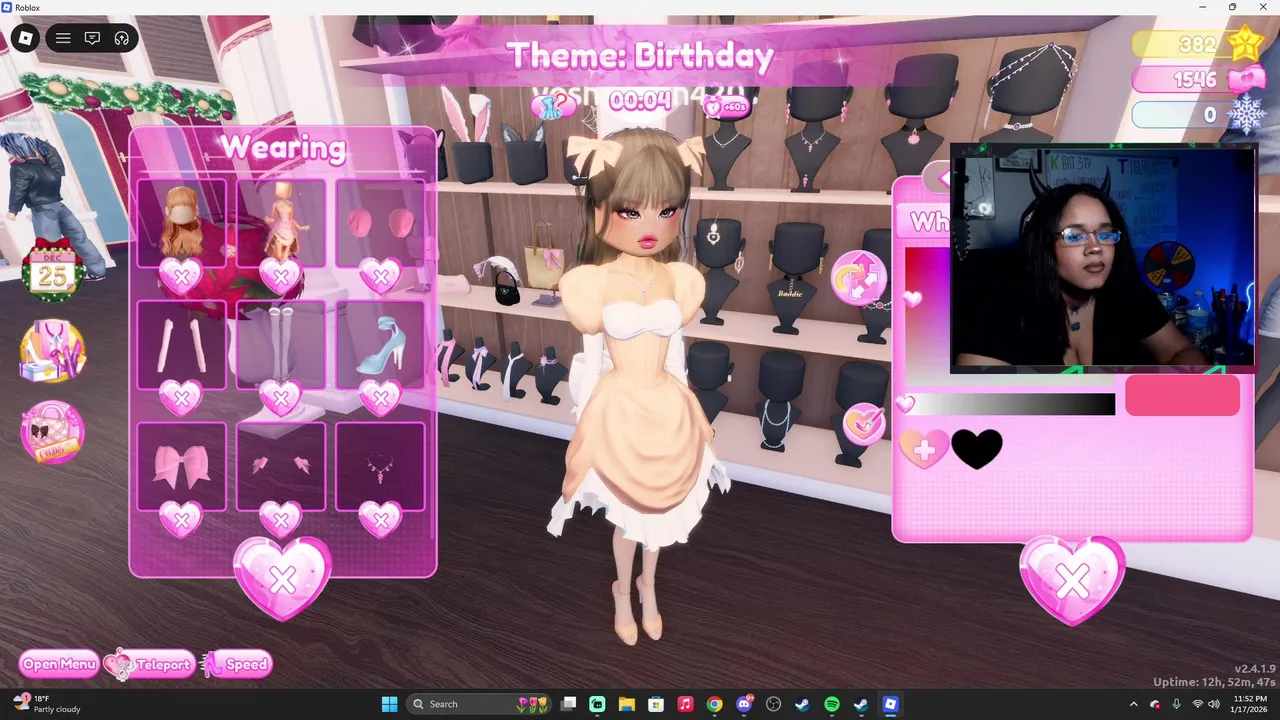Viewport: 1280px width, 720px height.
Task: Open the hamburger menu in the top bar
Action: coord(63,38)
